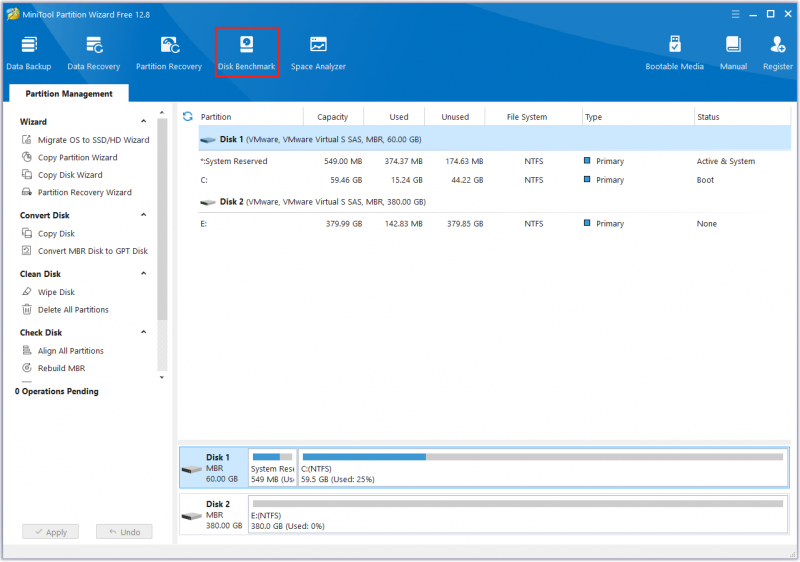Open the hamburger menu in title bar
This screenshot has width=800, height=562.
735,14
